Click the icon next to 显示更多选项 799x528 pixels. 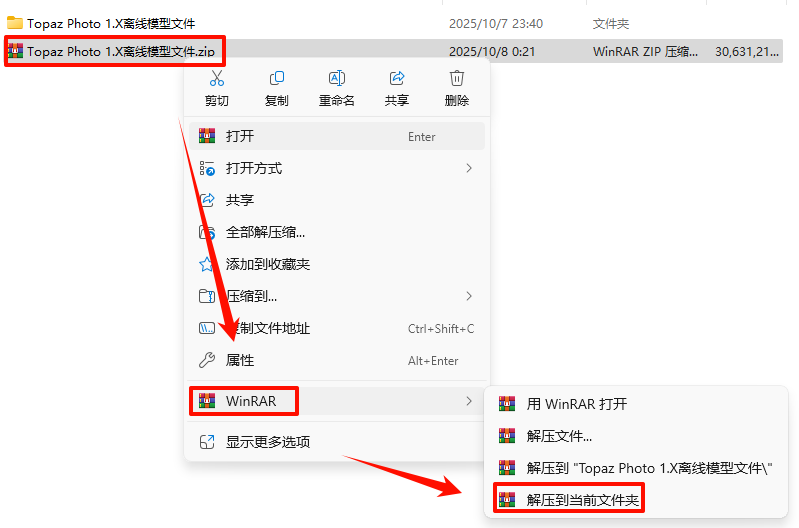coord(207,442)
